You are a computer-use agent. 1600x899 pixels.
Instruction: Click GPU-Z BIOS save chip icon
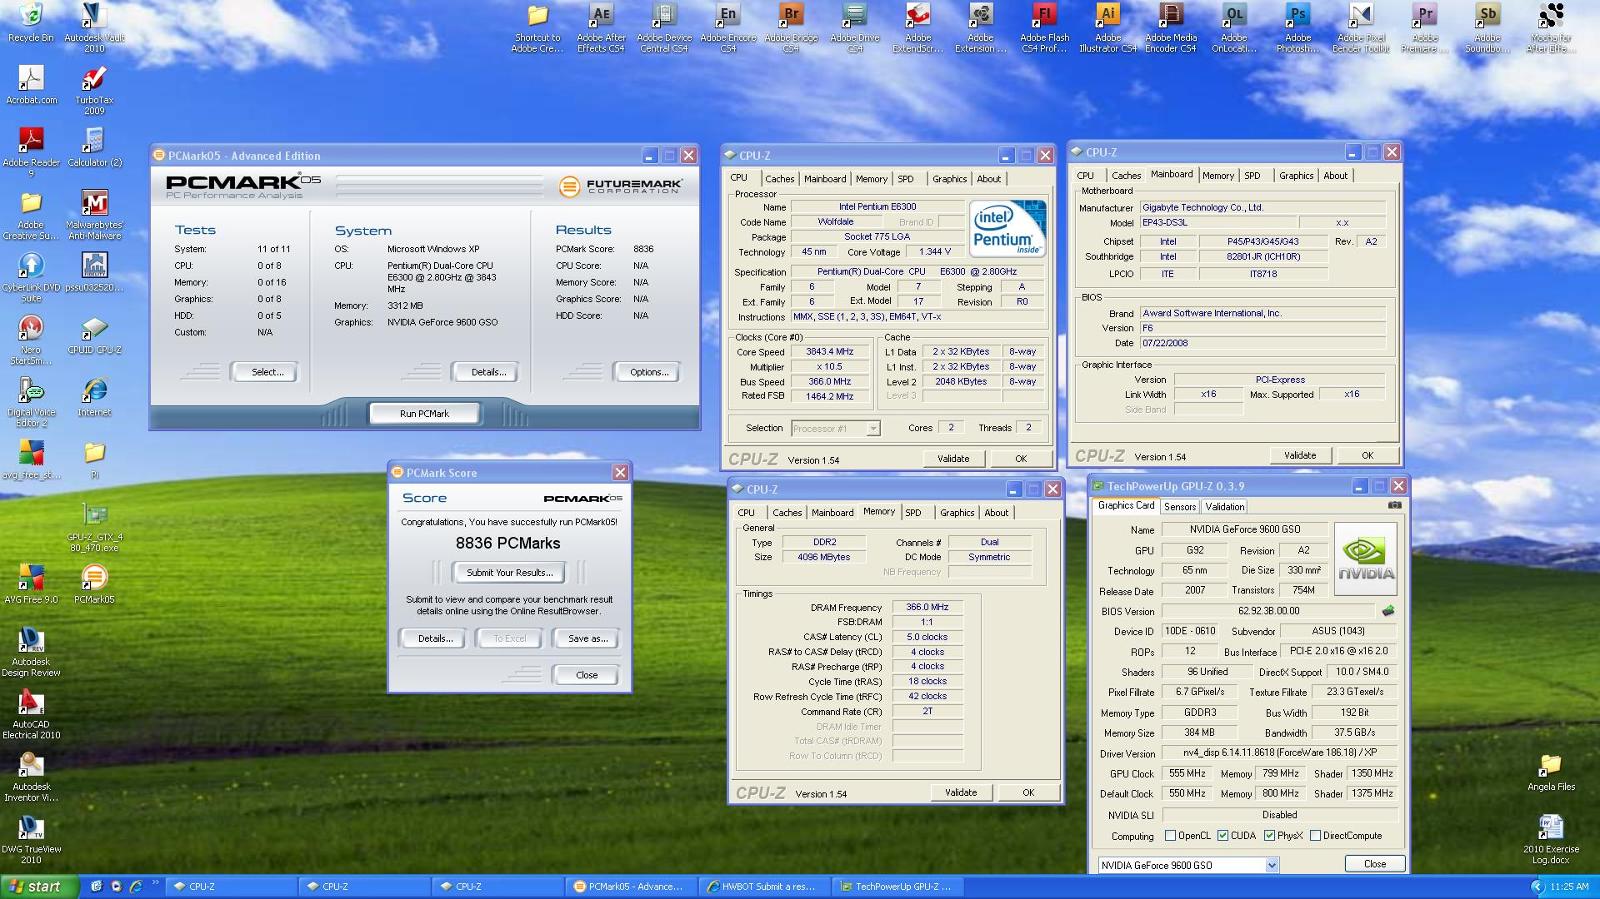click(1388, 610)
